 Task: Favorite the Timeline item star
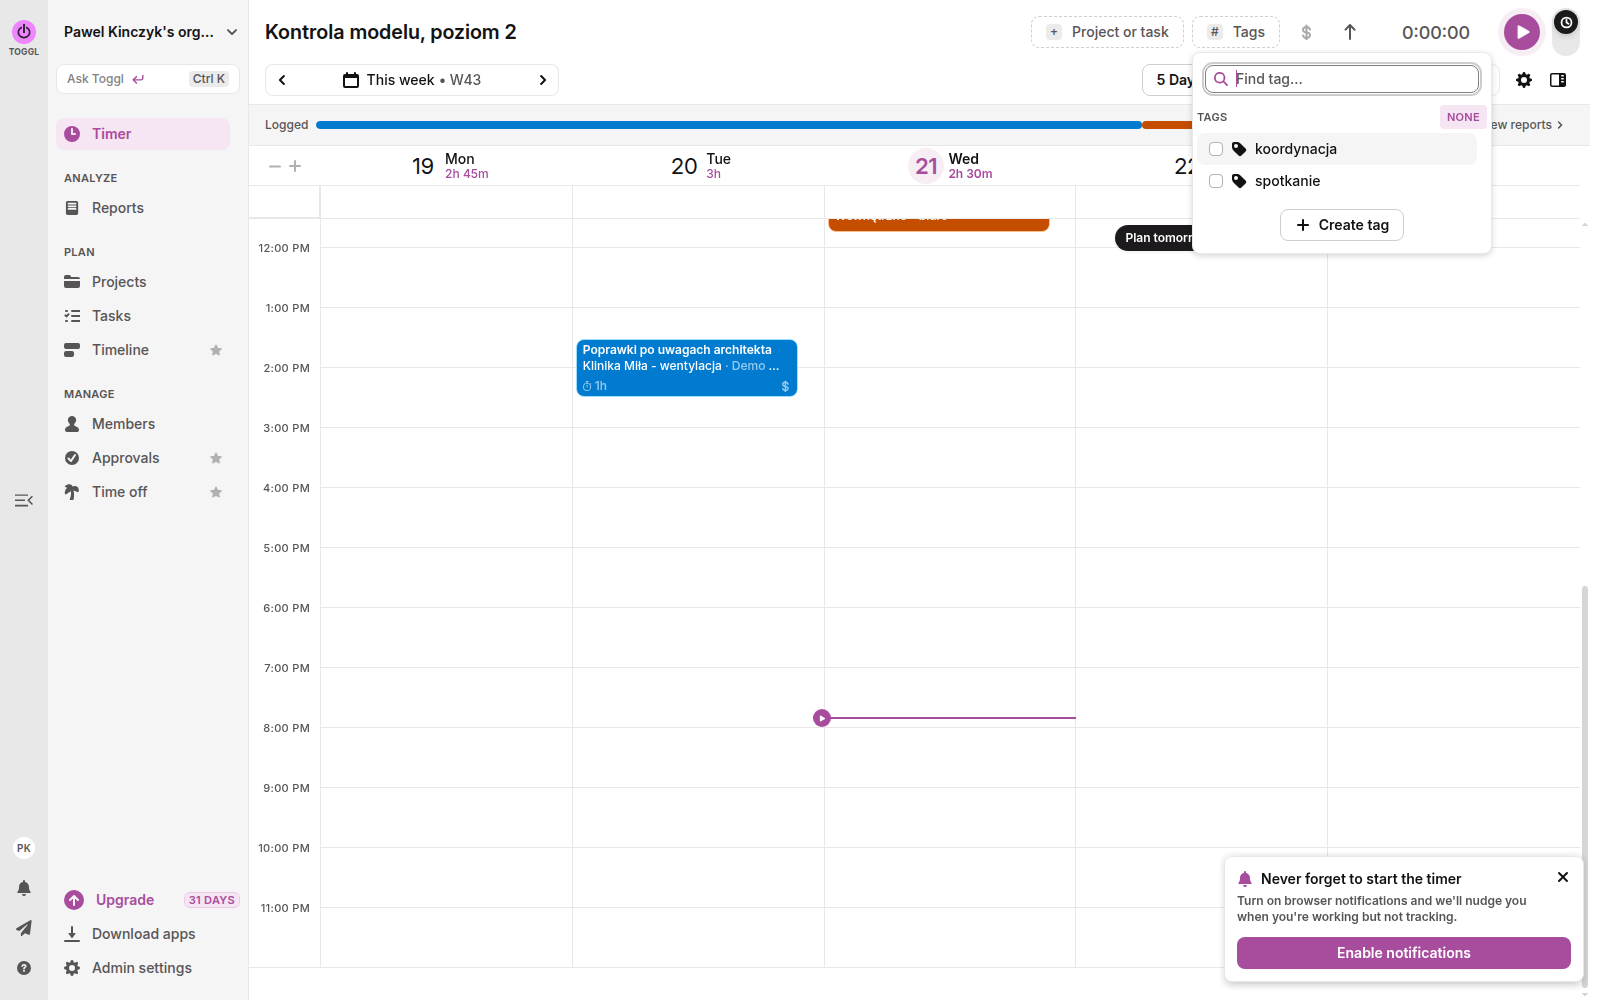click(216, 350)
